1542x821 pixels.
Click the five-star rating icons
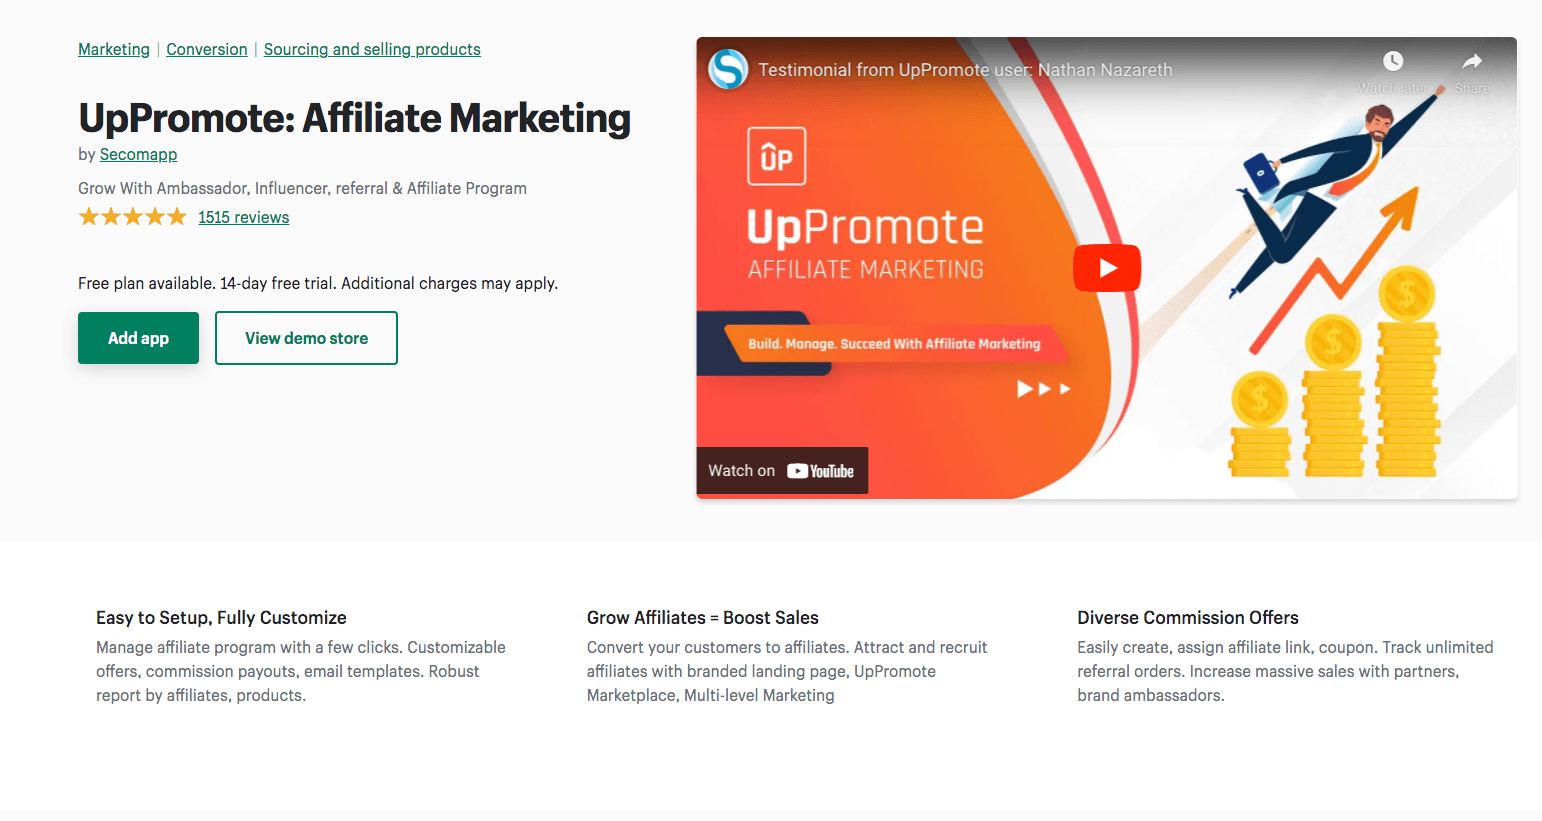(133, 217)
